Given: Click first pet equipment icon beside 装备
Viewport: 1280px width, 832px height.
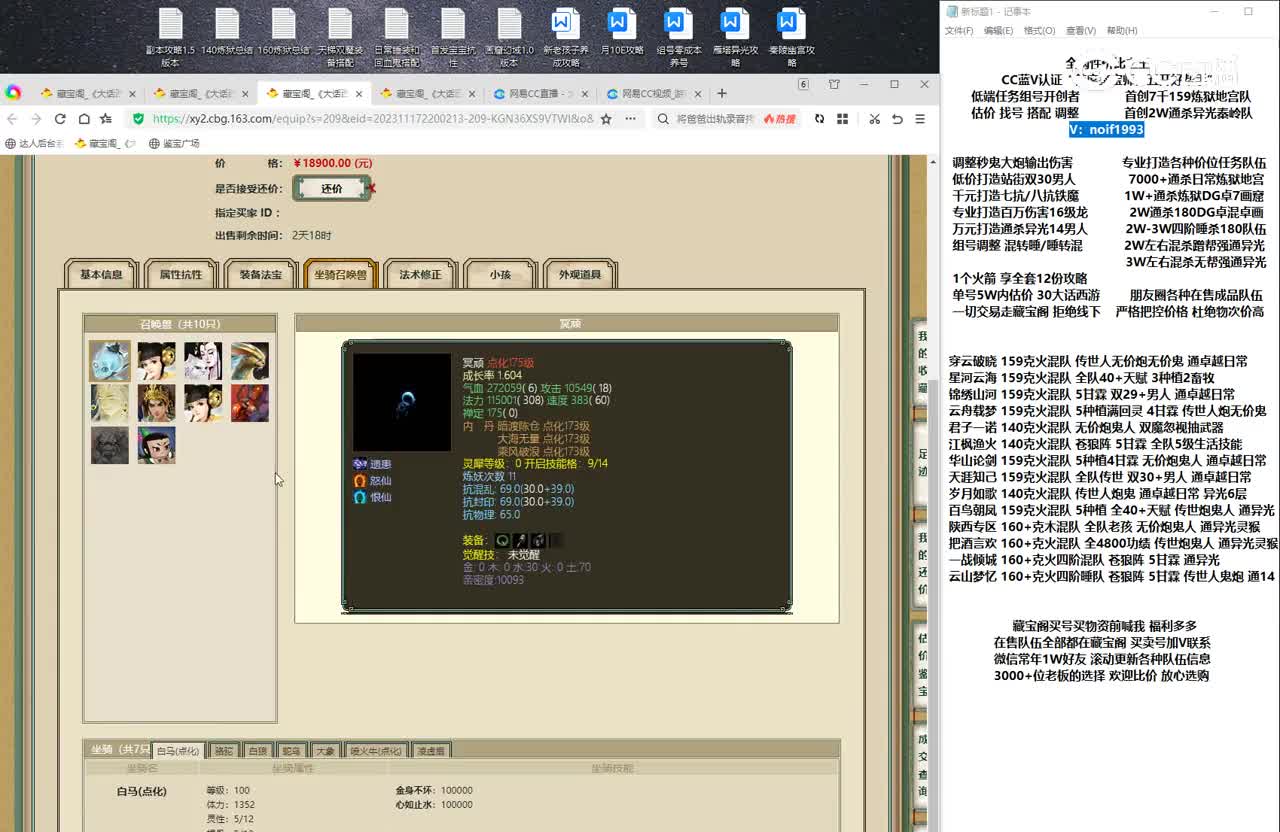Looking at the screenshot, I should point(502,540).
